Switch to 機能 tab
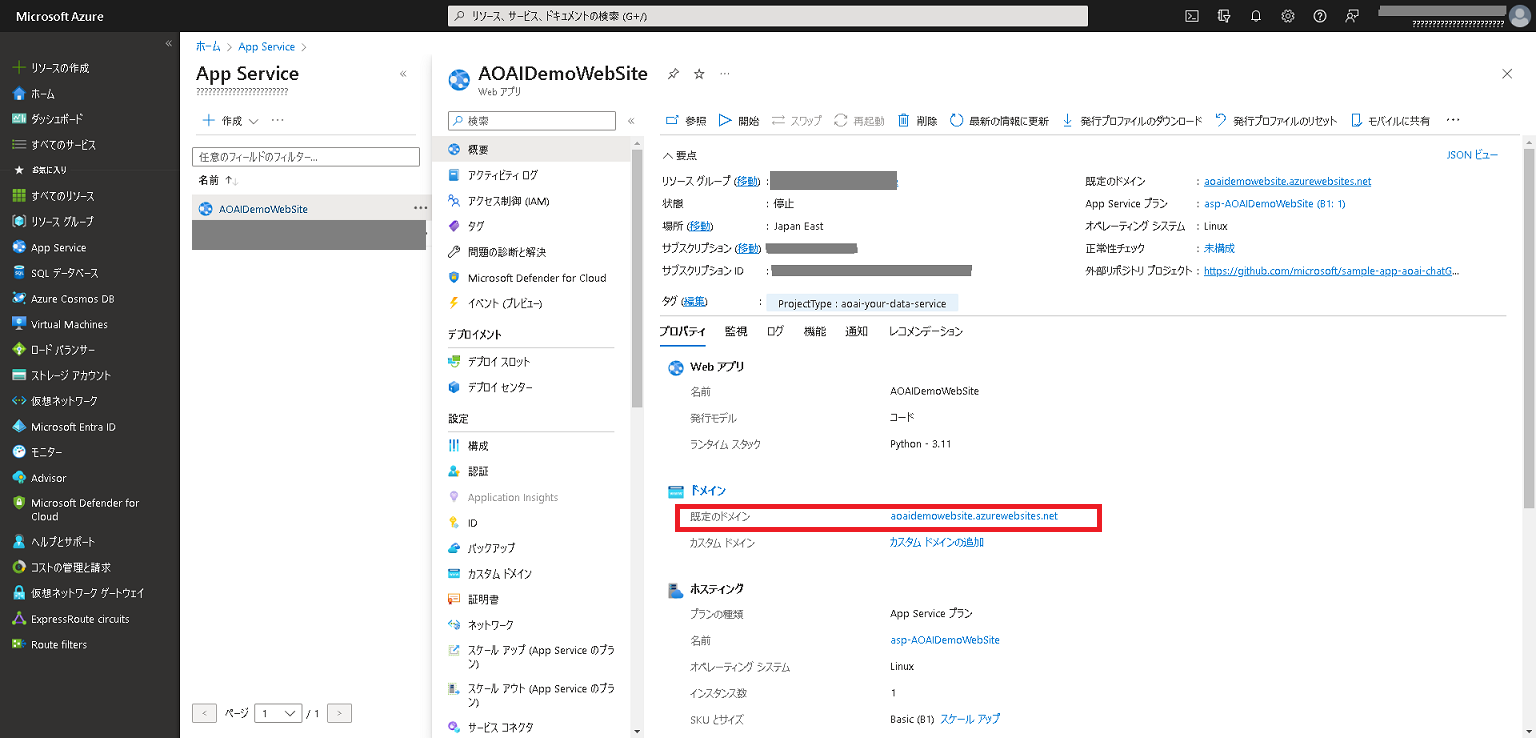 (x=815, y=331)
